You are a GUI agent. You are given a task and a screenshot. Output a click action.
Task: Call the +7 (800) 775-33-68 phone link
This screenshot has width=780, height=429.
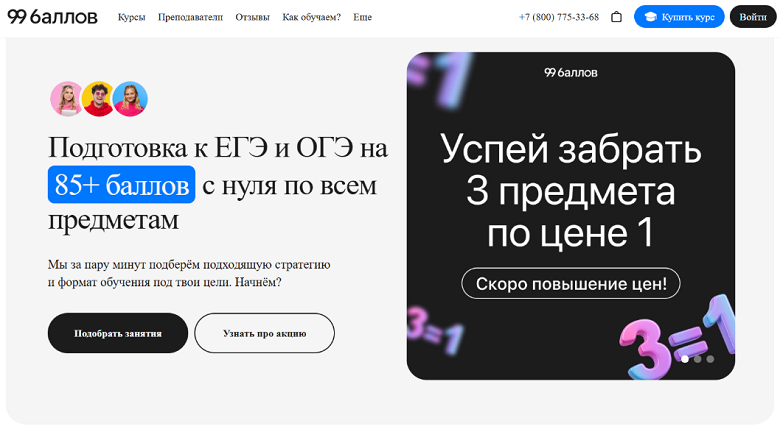click(559, 17)
